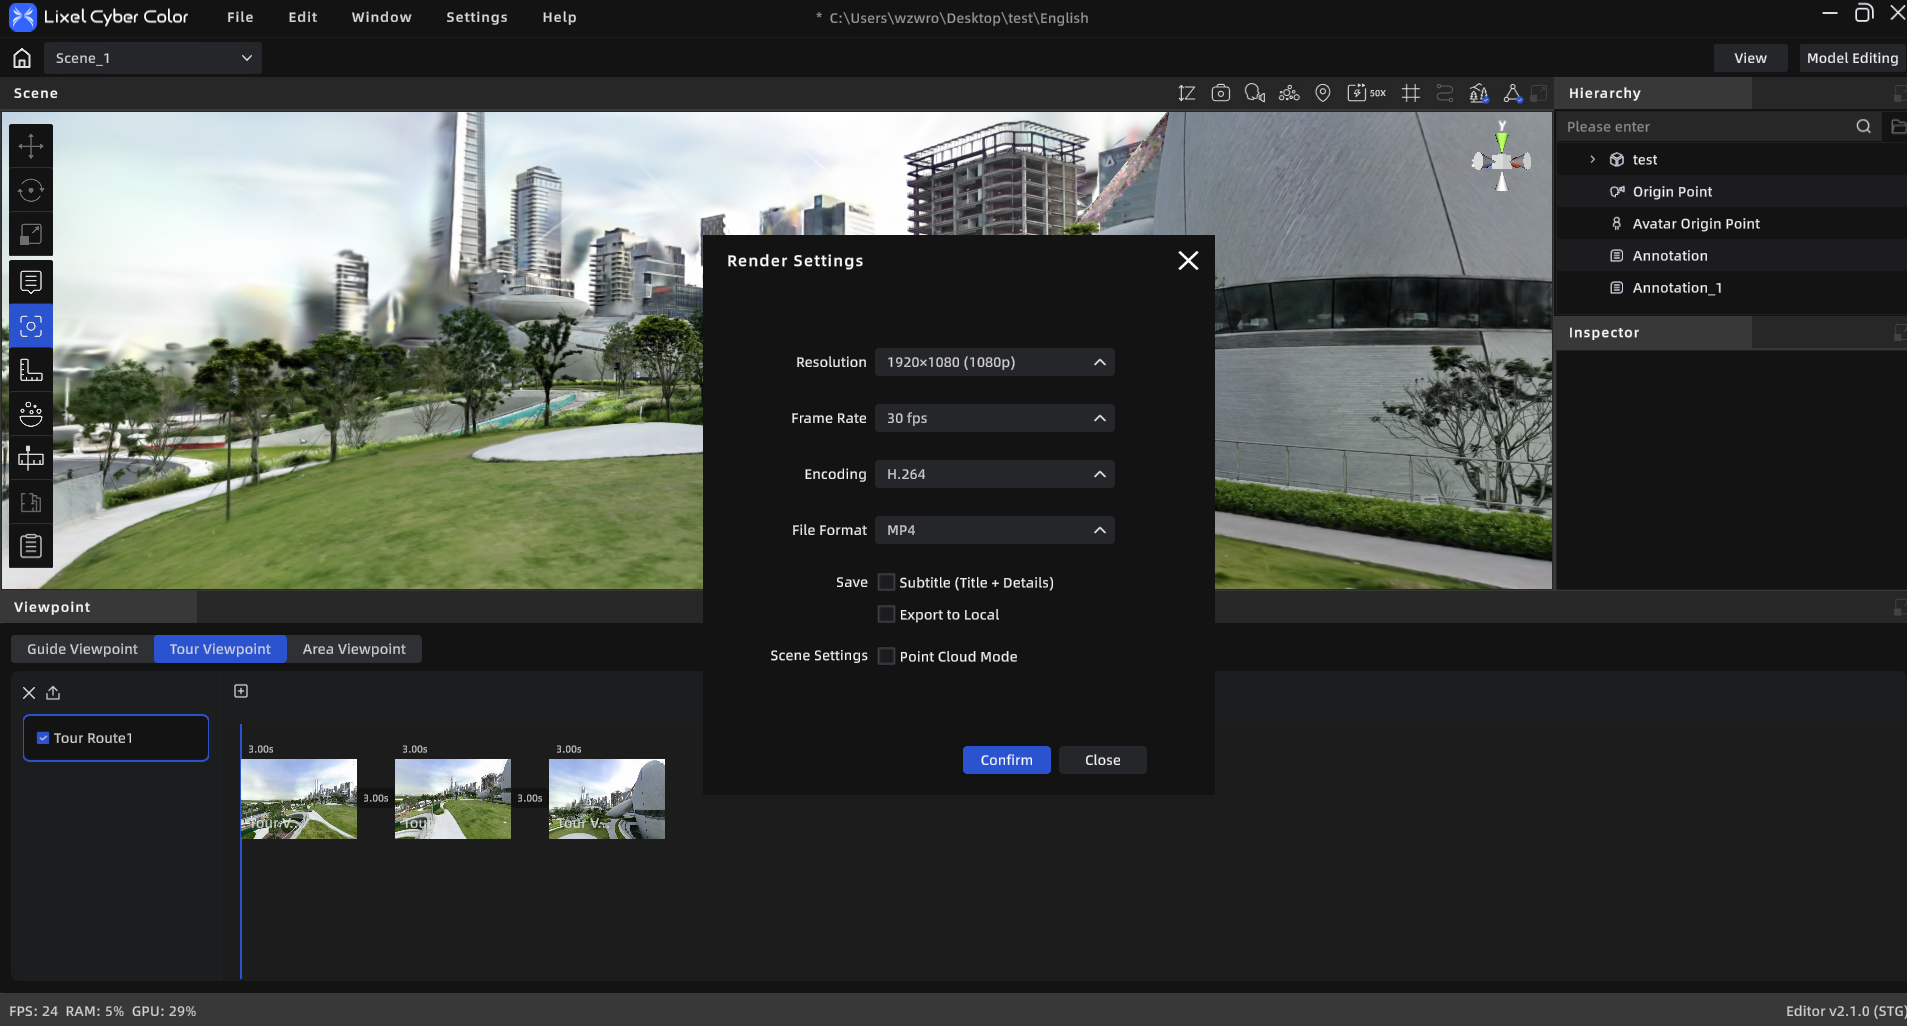The width and height of the screenshot is (1907, 1026).
Task: Uncheck the Tour Route1 checkbox
Action: (43, 738)
